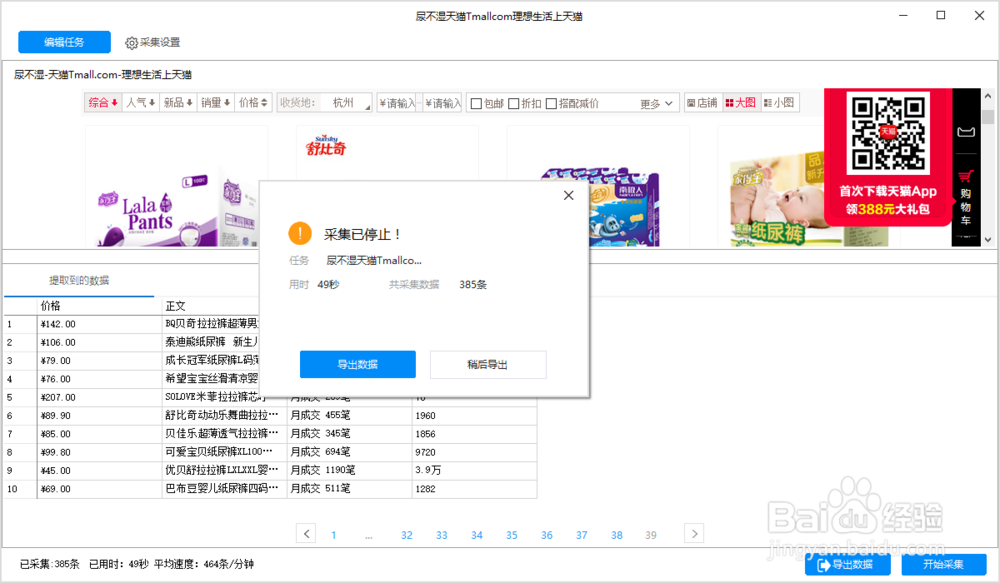Expand the 更多 filter dropdown
1000x583 pixels.
point(656,103)
